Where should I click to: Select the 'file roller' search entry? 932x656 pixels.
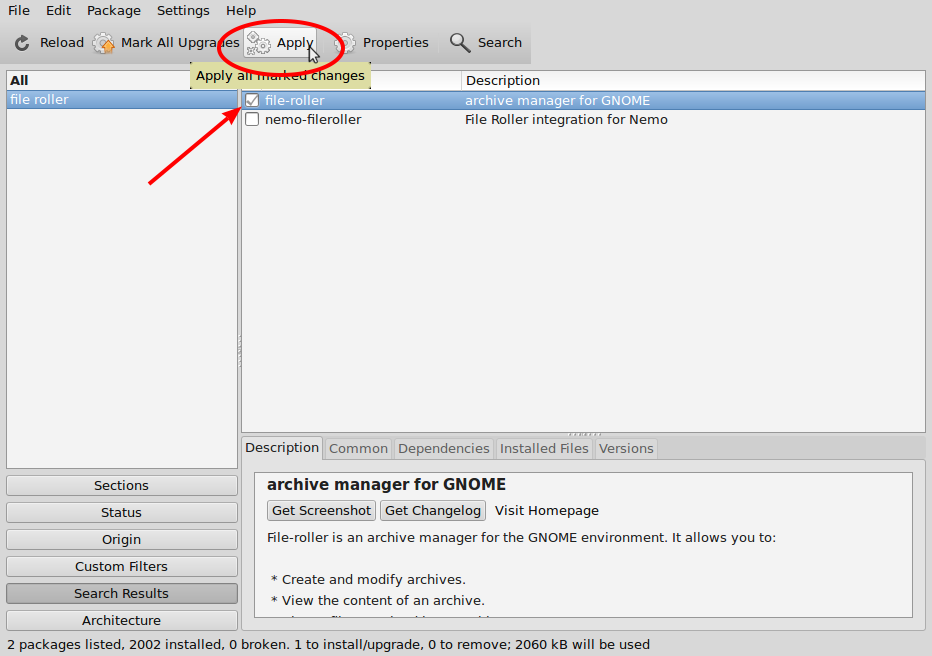pyautogui.click(x=122, y=99)
